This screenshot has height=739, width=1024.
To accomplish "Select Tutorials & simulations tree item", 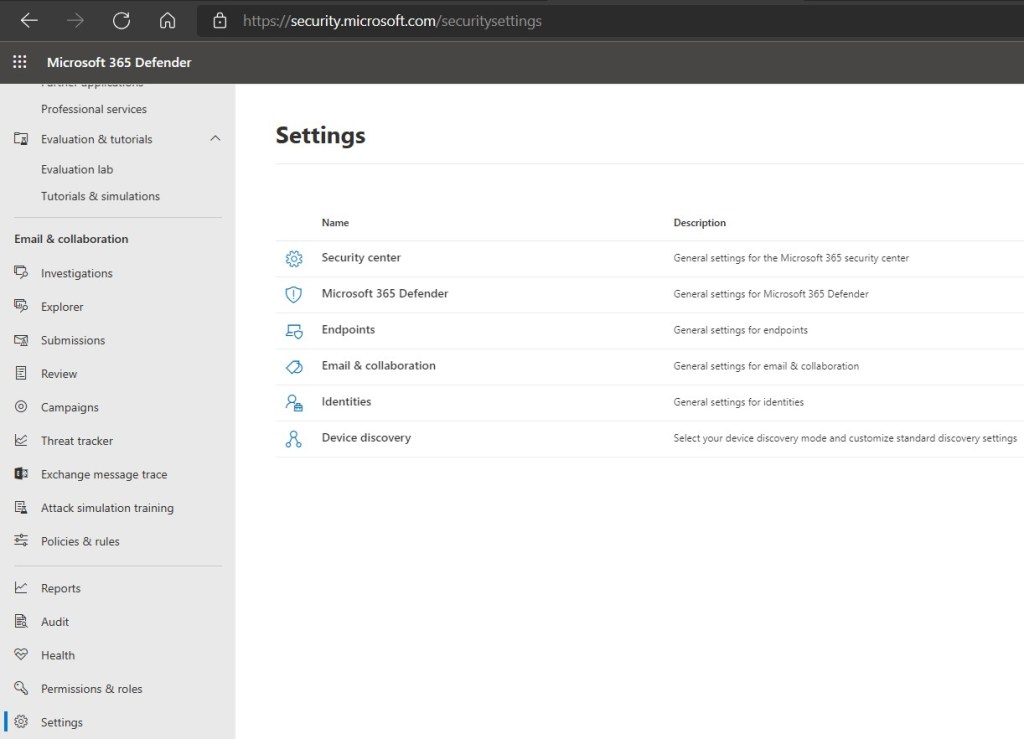I will pyautogui.click(x=100, y=196).
